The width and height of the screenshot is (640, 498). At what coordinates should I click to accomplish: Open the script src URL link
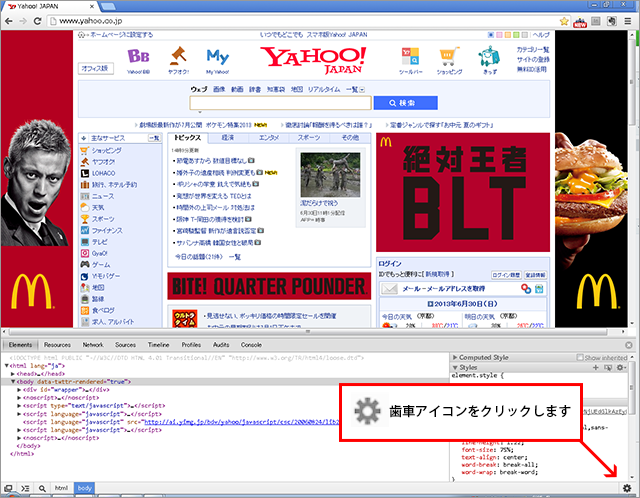tap(242, 422)
